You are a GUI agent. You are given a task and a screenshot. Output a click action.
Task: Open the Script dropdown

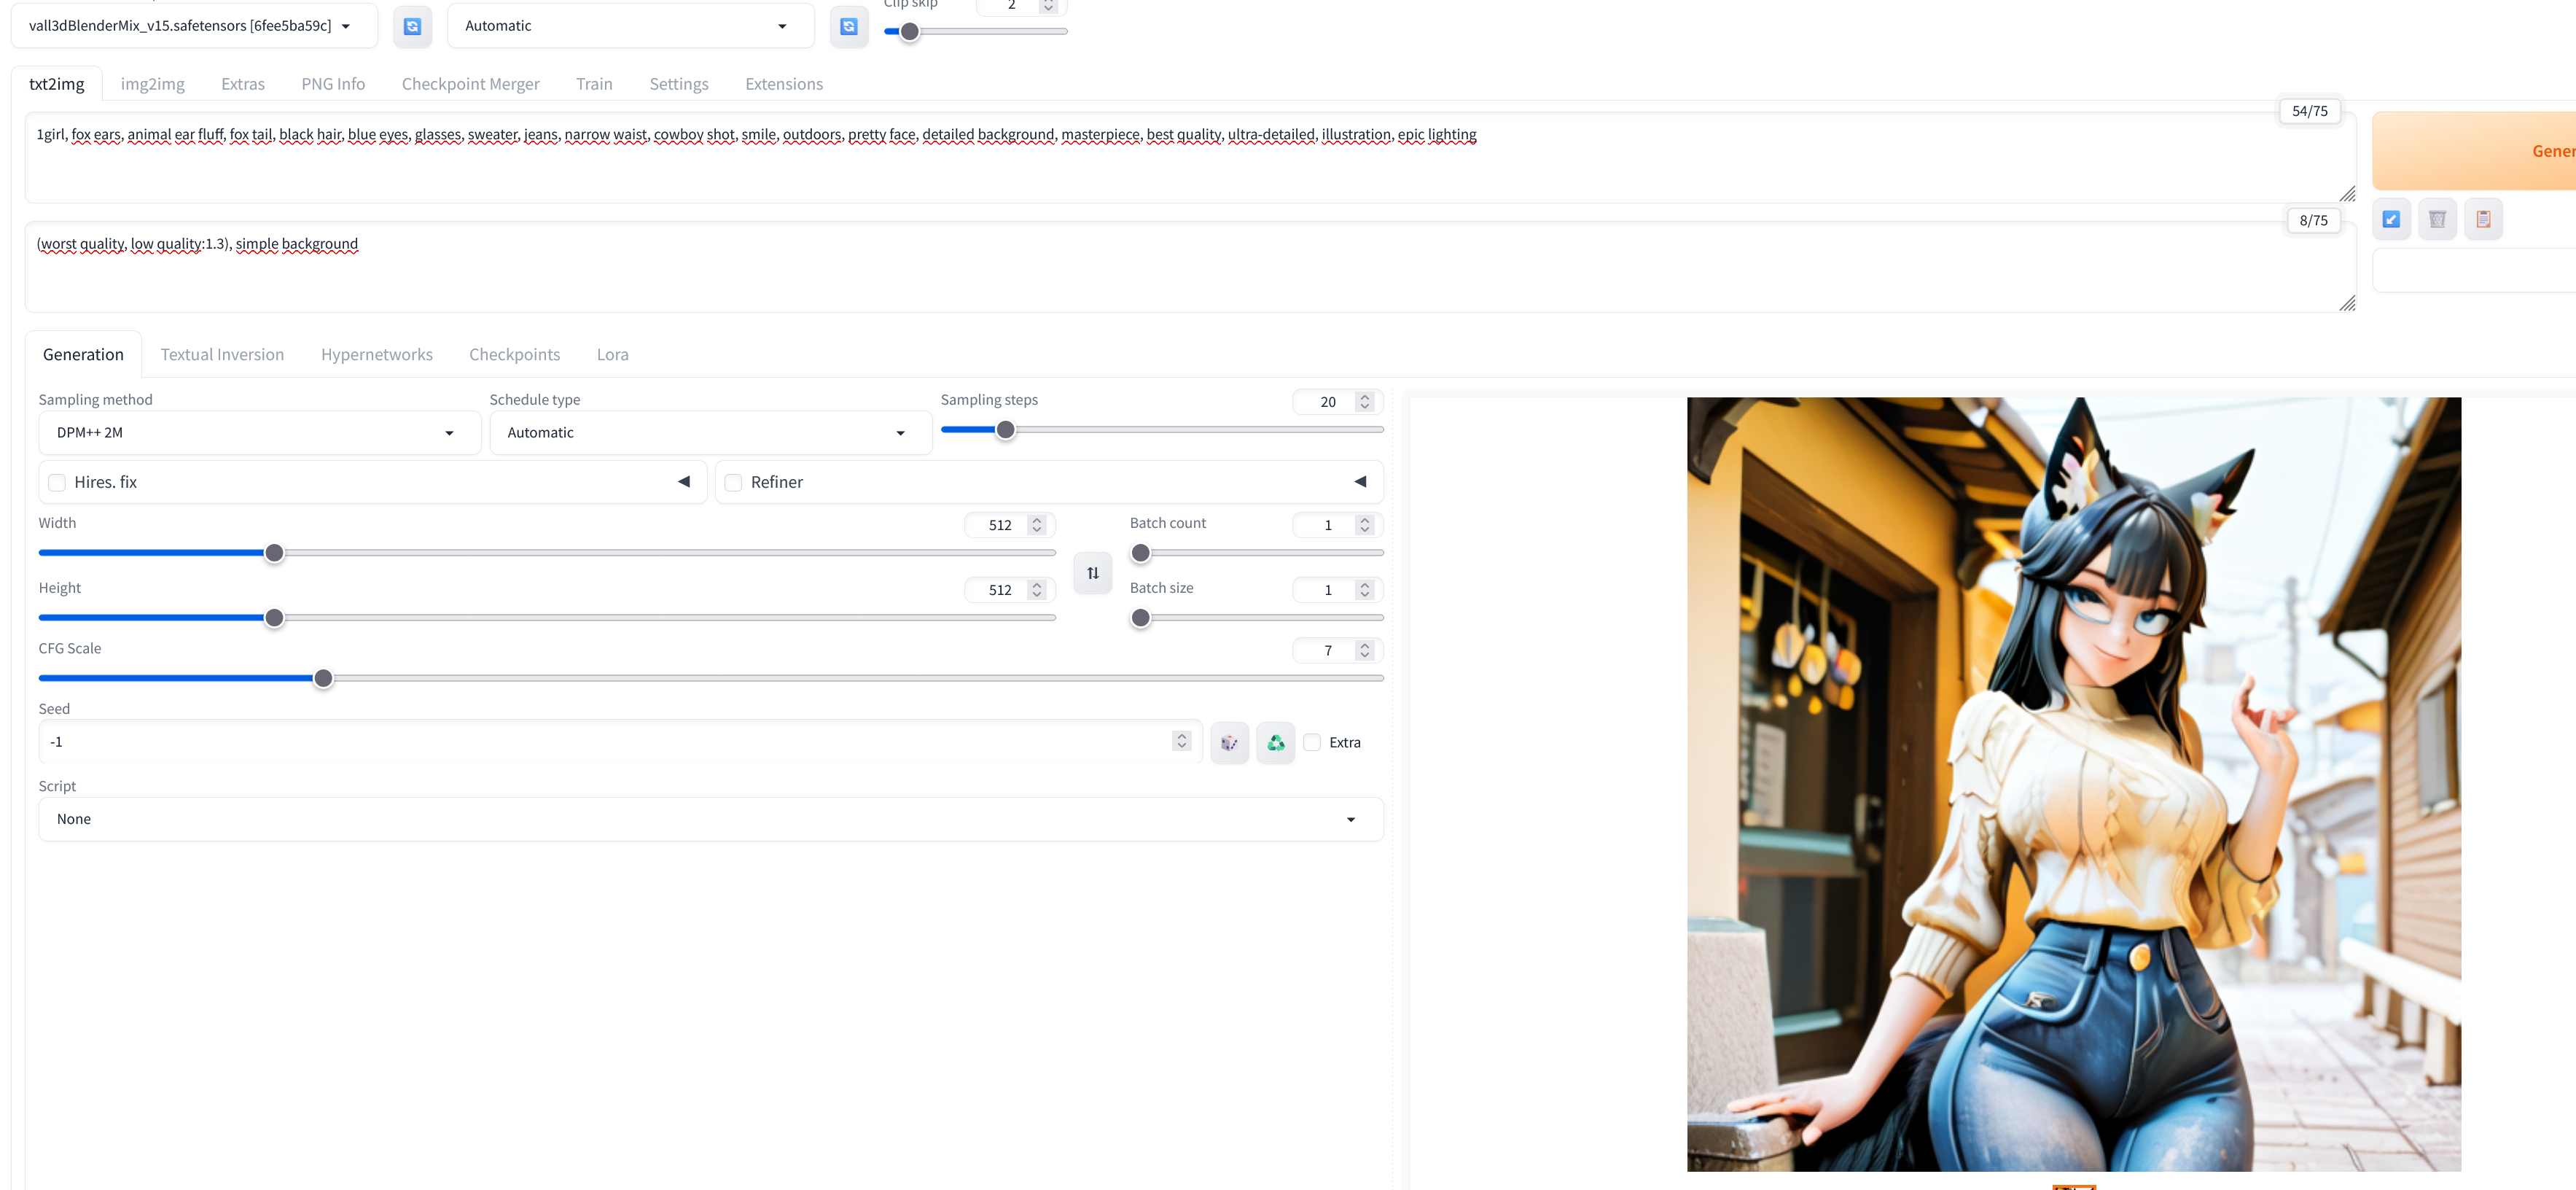coord(711,819)
